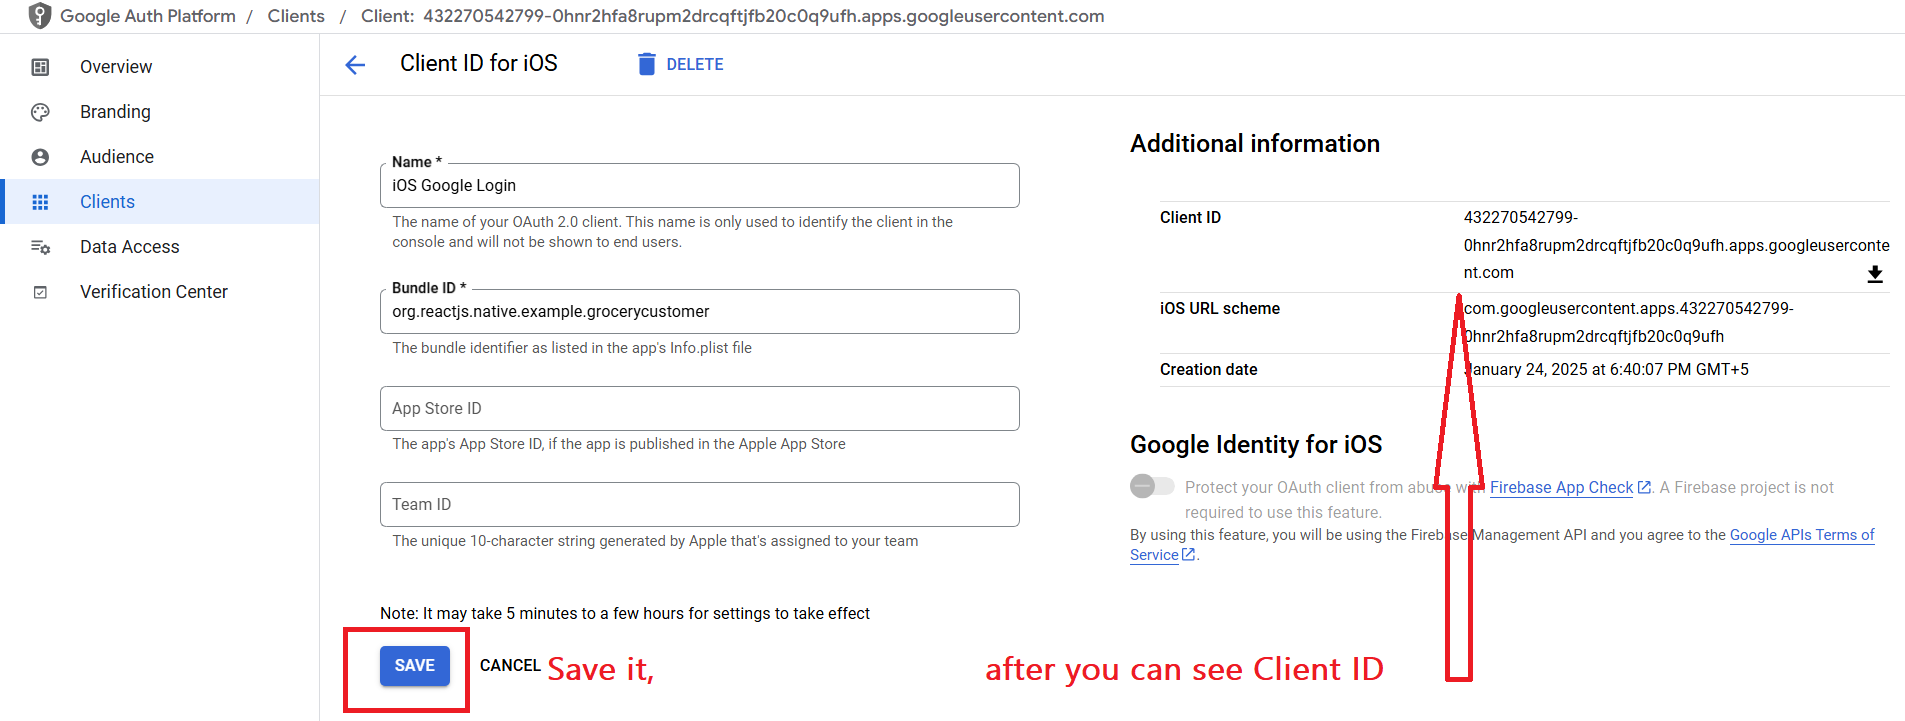The height and width of the screenshot is (721, 1905).
Task: Click the Client ID value text
Action: [x=1676, y=245]
